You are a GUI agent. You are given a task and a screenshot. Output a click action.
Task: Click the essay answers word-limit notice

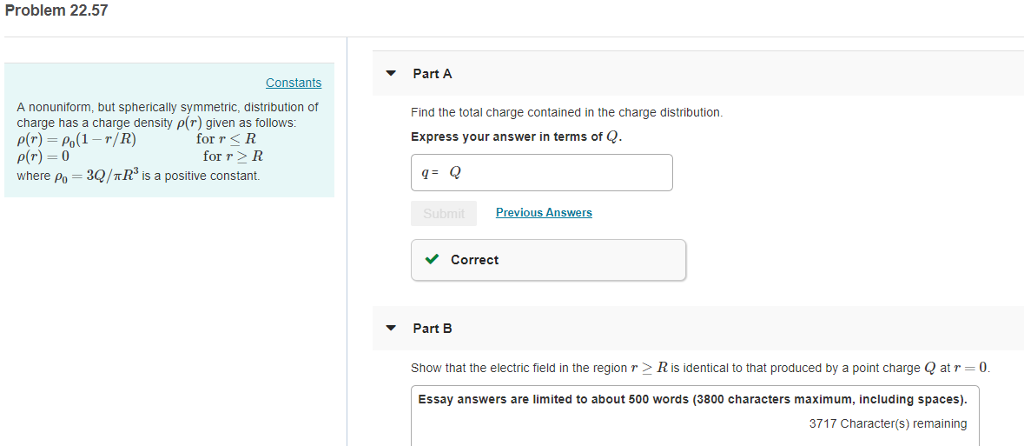(x=692, y=400)
